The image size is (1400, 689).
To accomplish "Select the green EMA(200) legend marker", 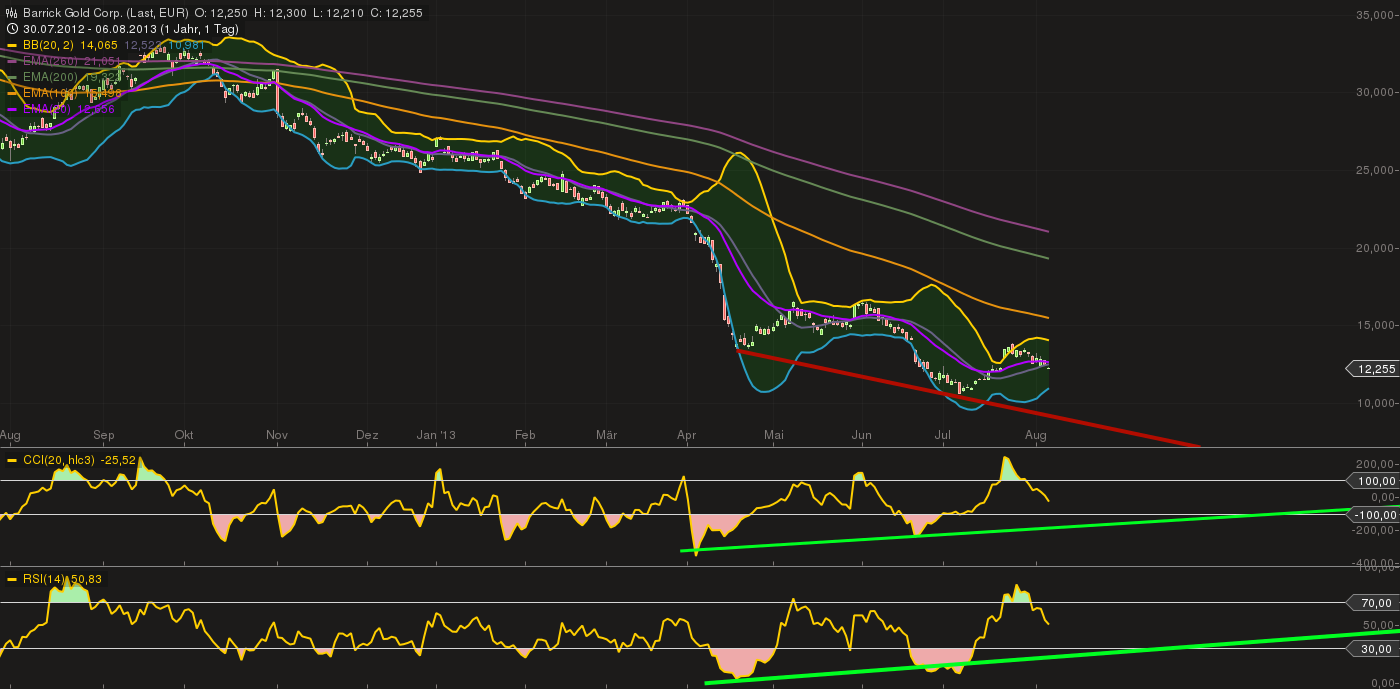I will (x=11, y=77).
